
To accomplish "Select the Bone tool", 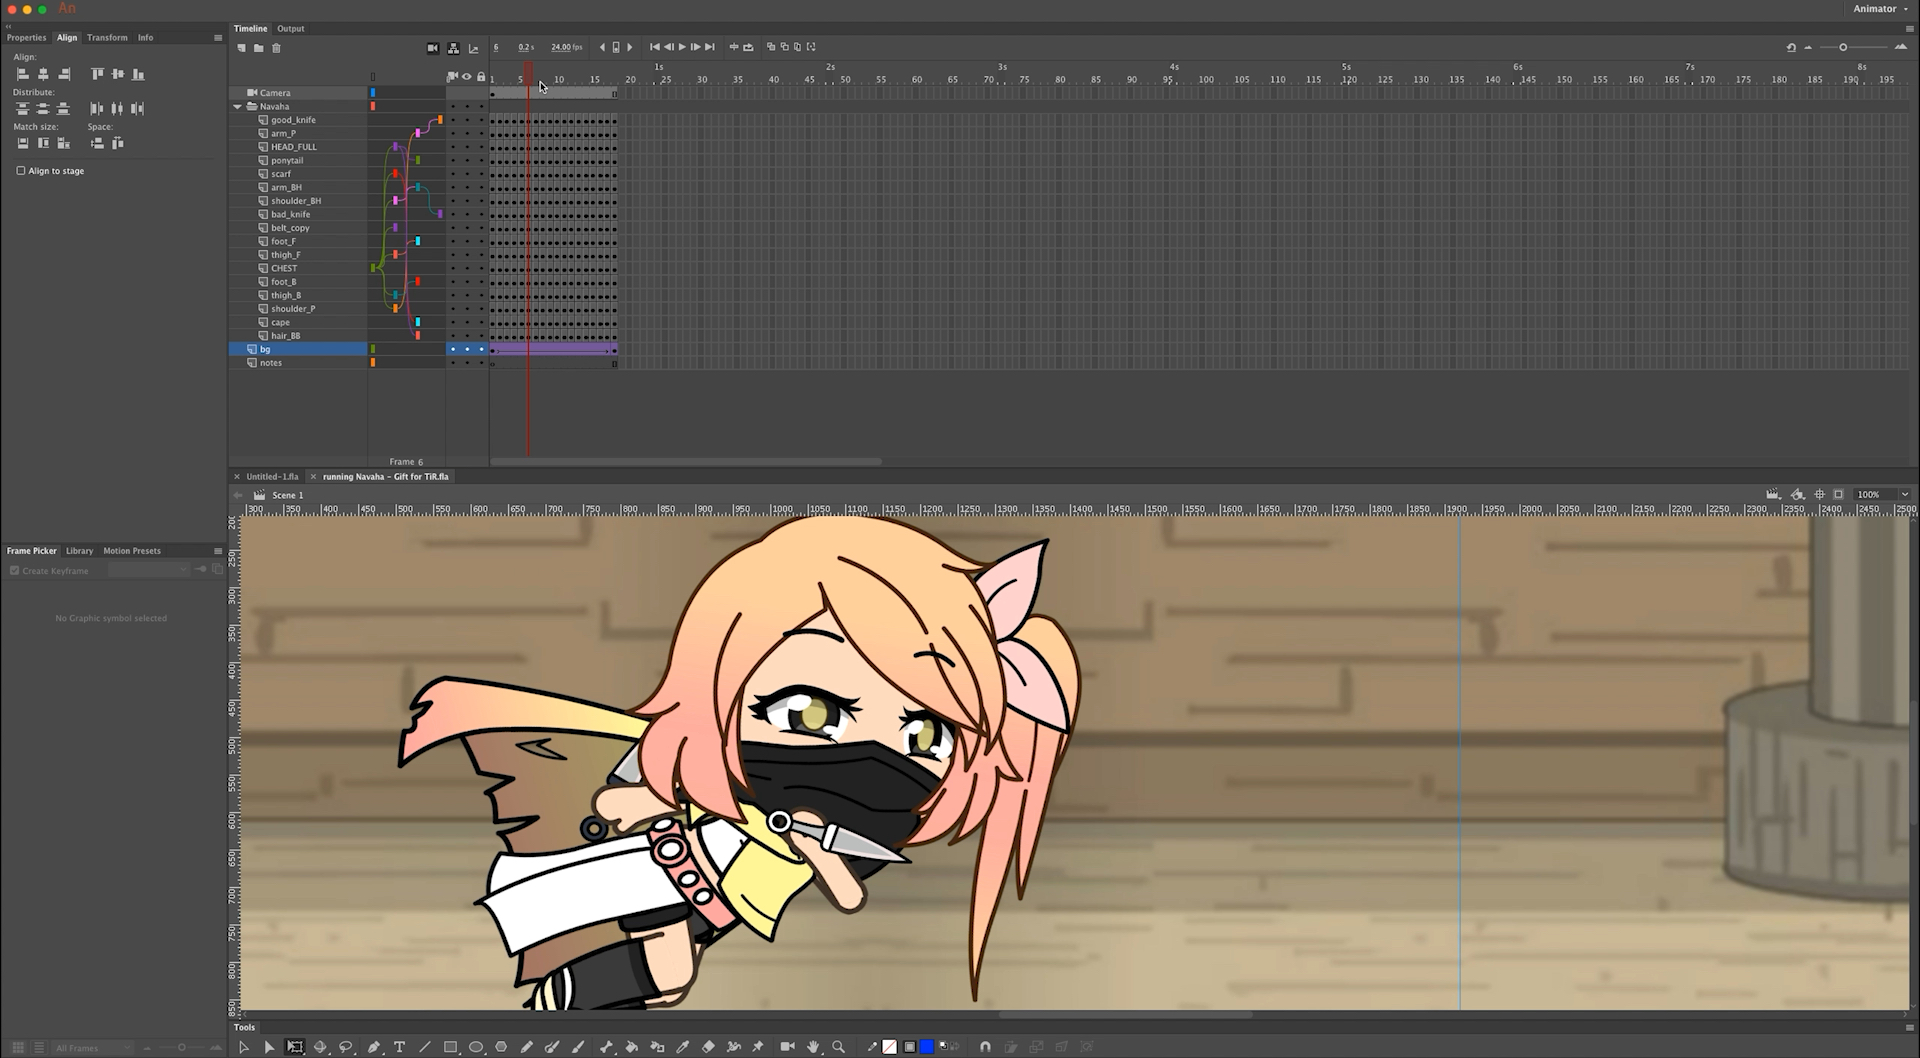I will click(x=606, y=1047).
